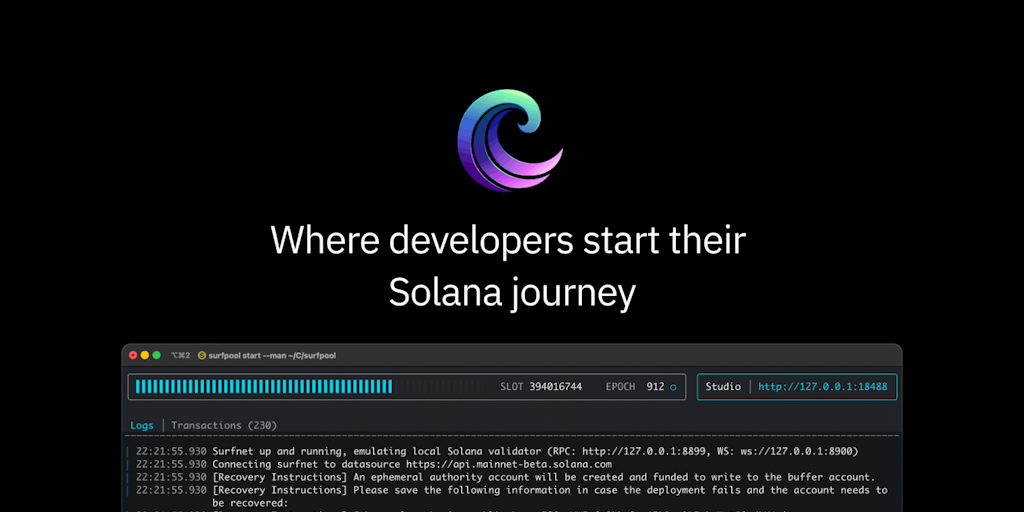Click the 'ephemeral authority account' log line

click(x=505, y=477)
